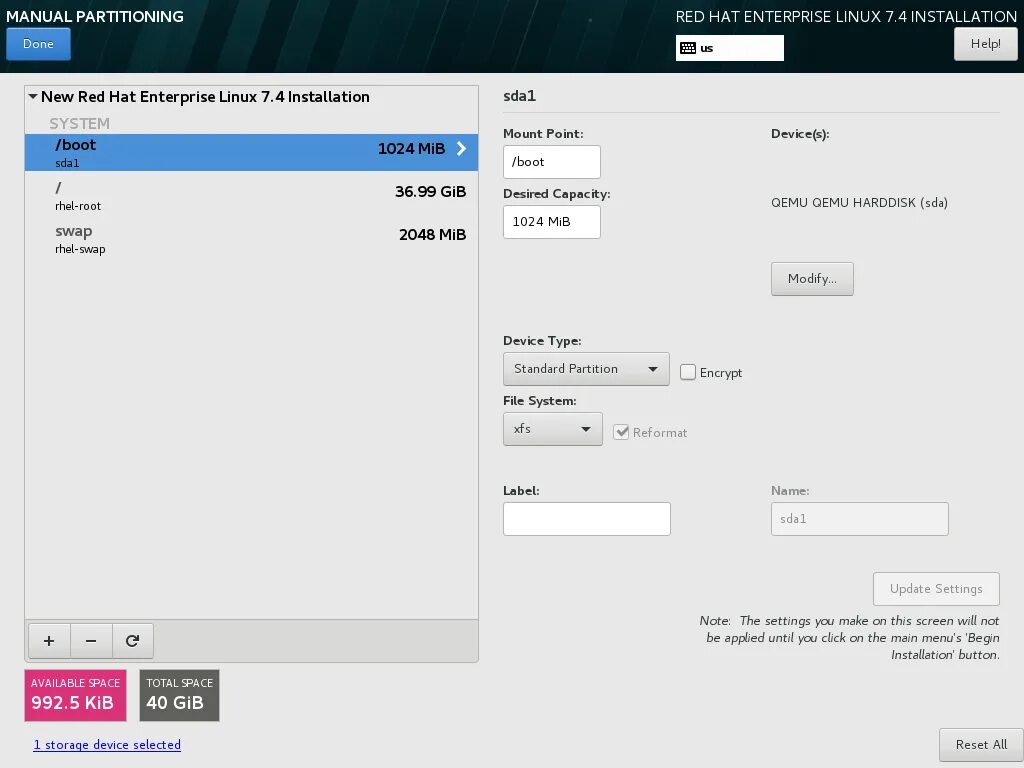Open the Device Type dropdown
Viewport: 1024px width, 768px height.
coord(586,369)
